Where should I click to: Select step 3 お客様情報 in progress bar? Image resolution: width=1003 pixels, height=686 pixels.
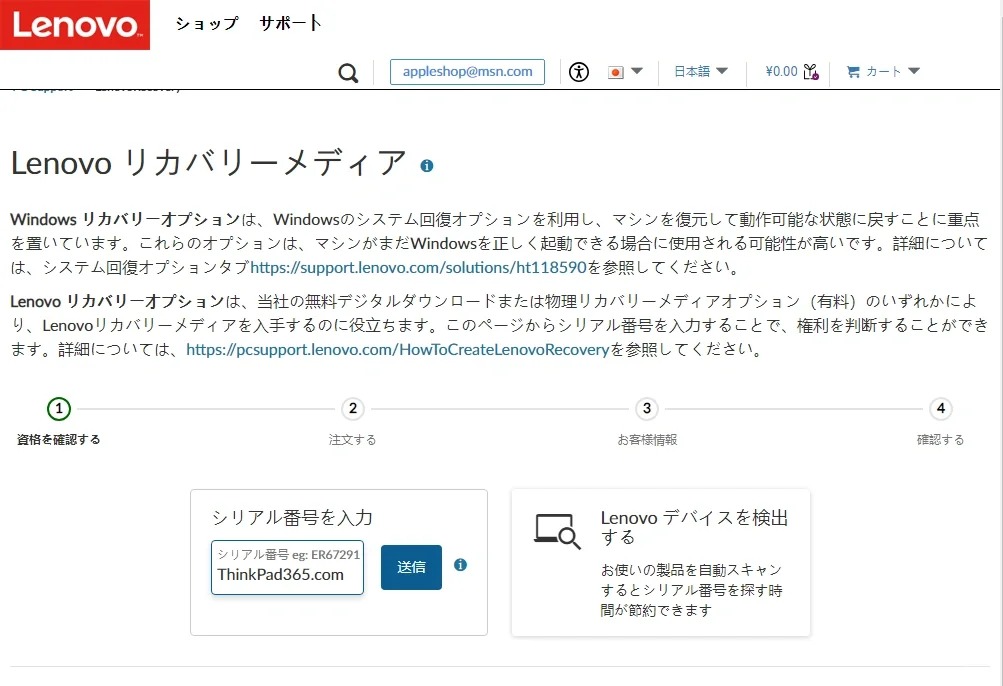point(647,409)
